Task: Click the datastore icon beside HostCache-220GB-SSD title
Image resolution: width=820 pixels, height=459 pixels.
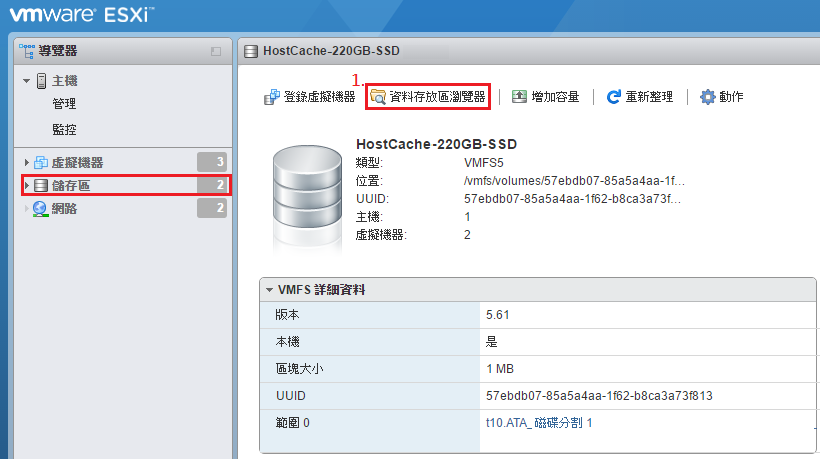Action: click(251, 51)
